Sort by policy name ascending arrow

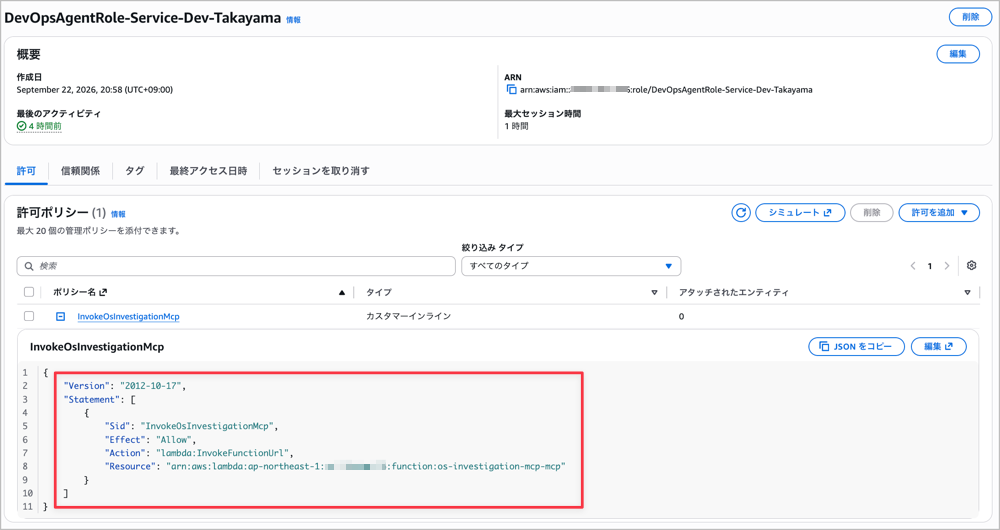[x=342, y=293]
